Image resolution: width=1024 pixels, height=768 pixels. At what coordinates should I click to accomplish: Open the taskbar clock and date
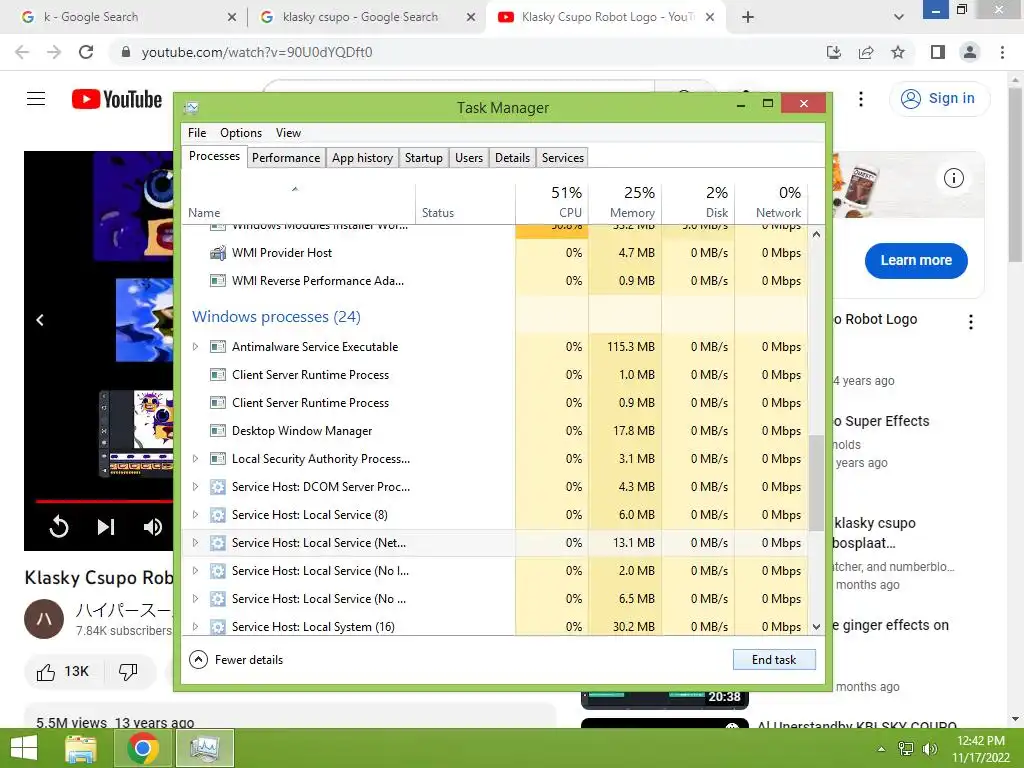[981, 749]
